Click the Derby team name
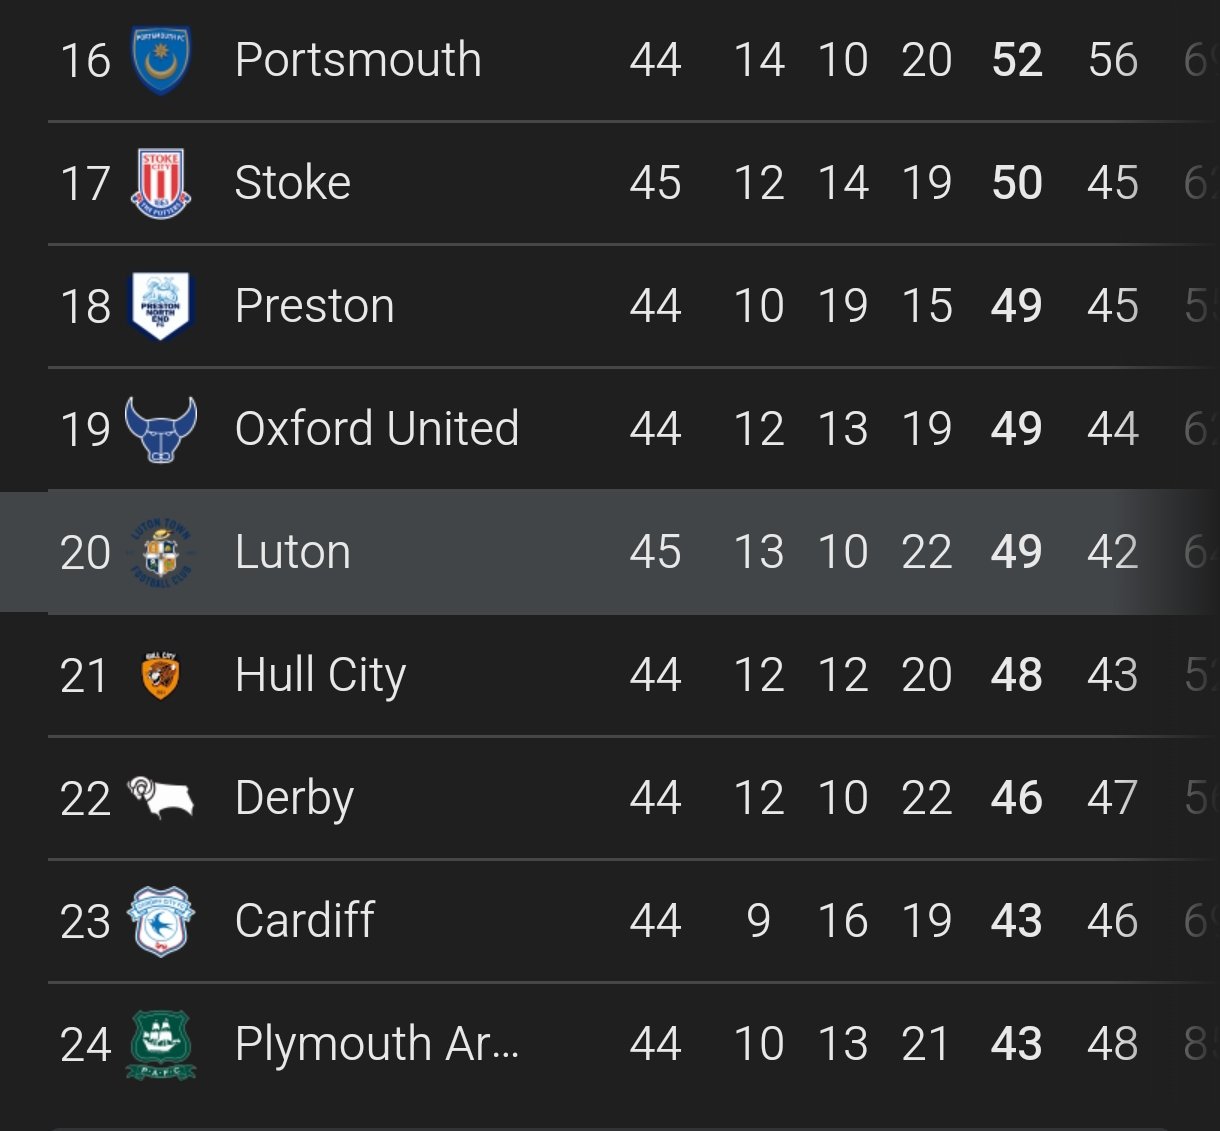1220x1131 pixels. 294,800
